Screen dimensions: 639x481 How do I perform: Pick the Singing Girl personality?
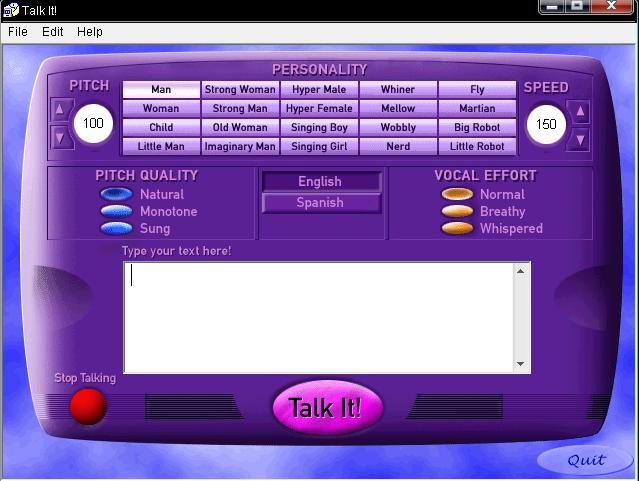click(319, 147)
